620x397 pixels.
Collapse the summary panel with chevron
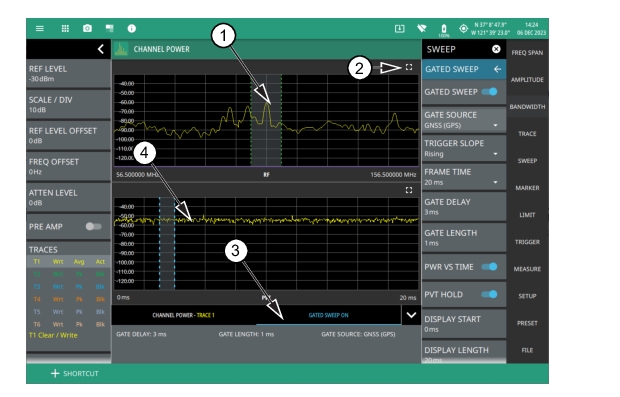tap(411, 315)
